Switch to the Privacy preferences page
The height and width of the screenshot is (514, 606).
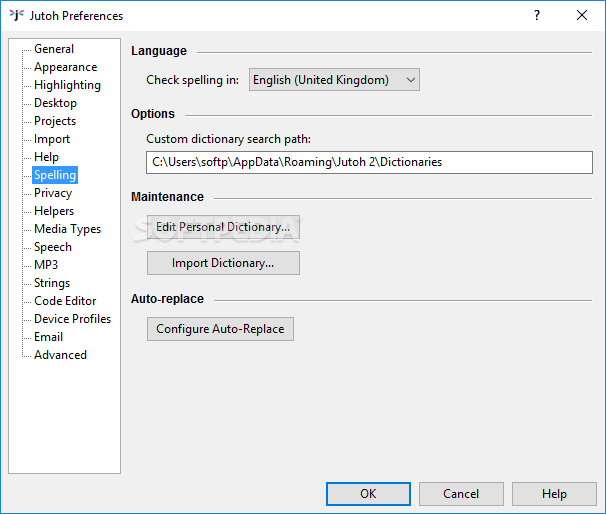(x=53, y=193)
